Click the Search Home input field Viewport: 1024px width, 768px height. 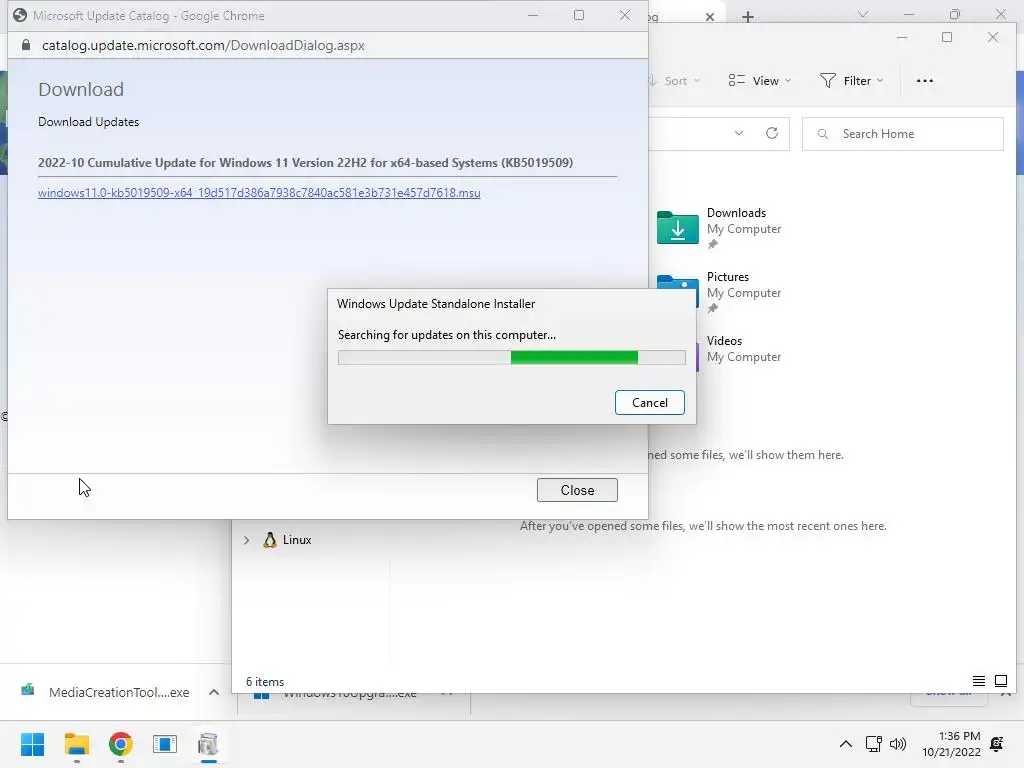pos(903,134)
